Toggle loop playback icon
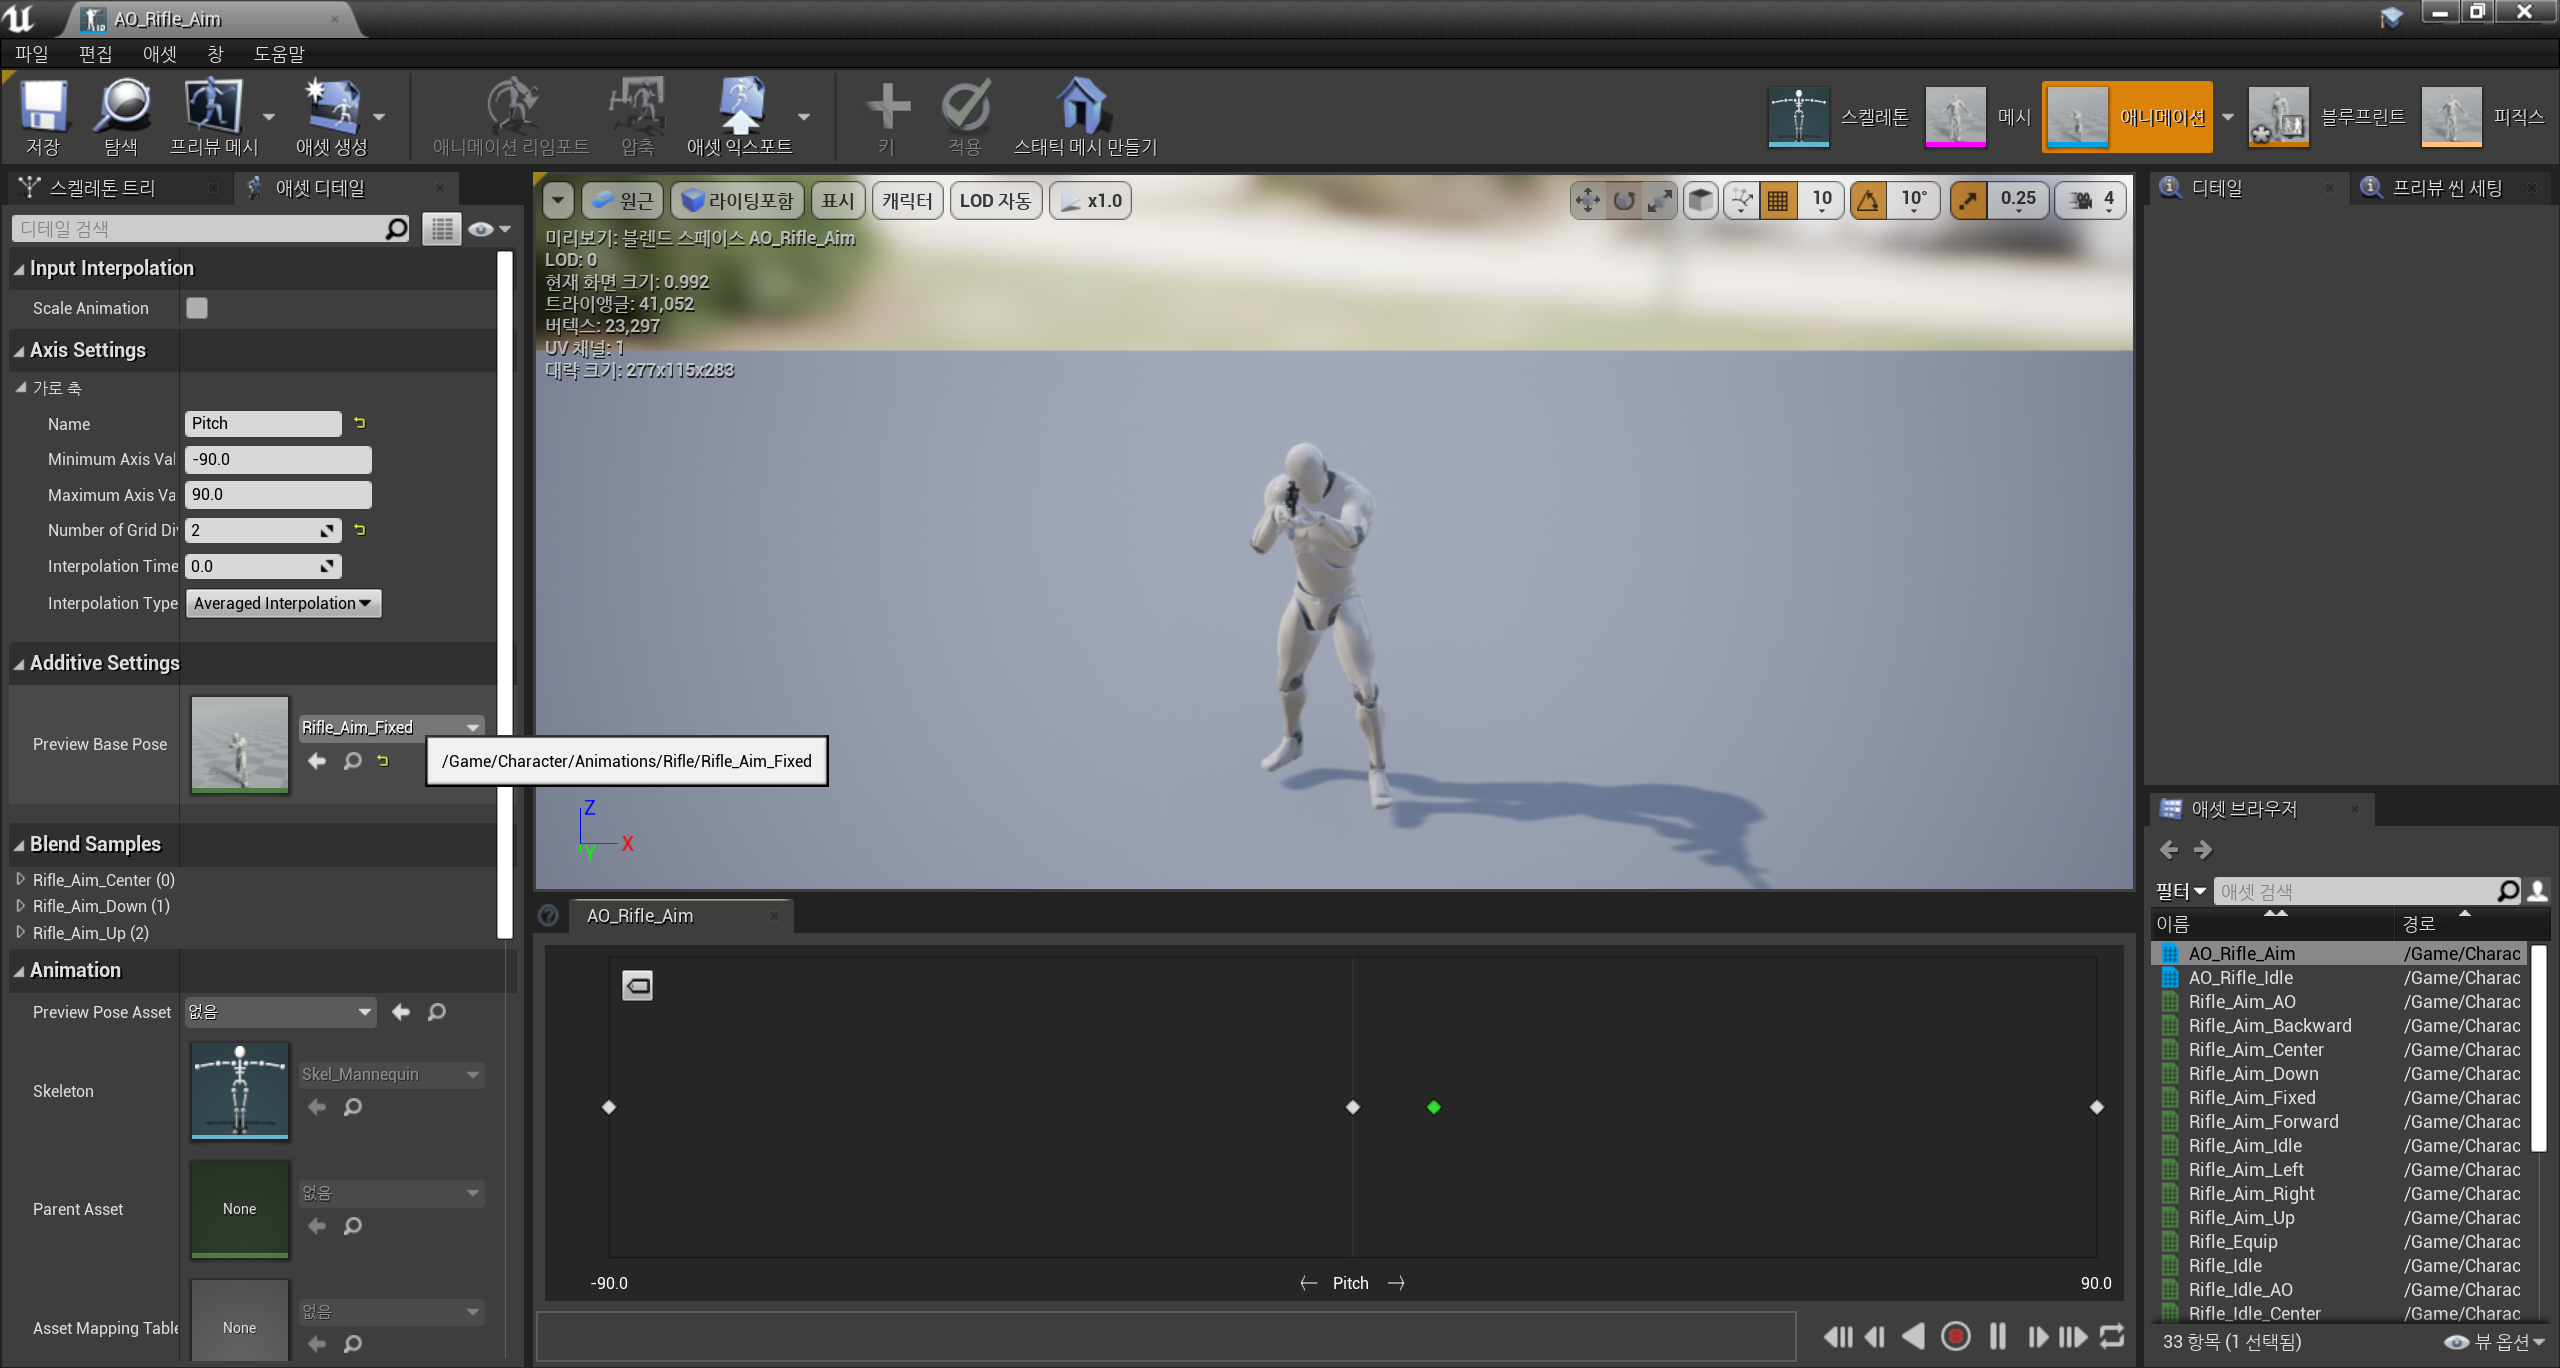Viewport: 2560px width, 1368px height. click(2112, 1336)
